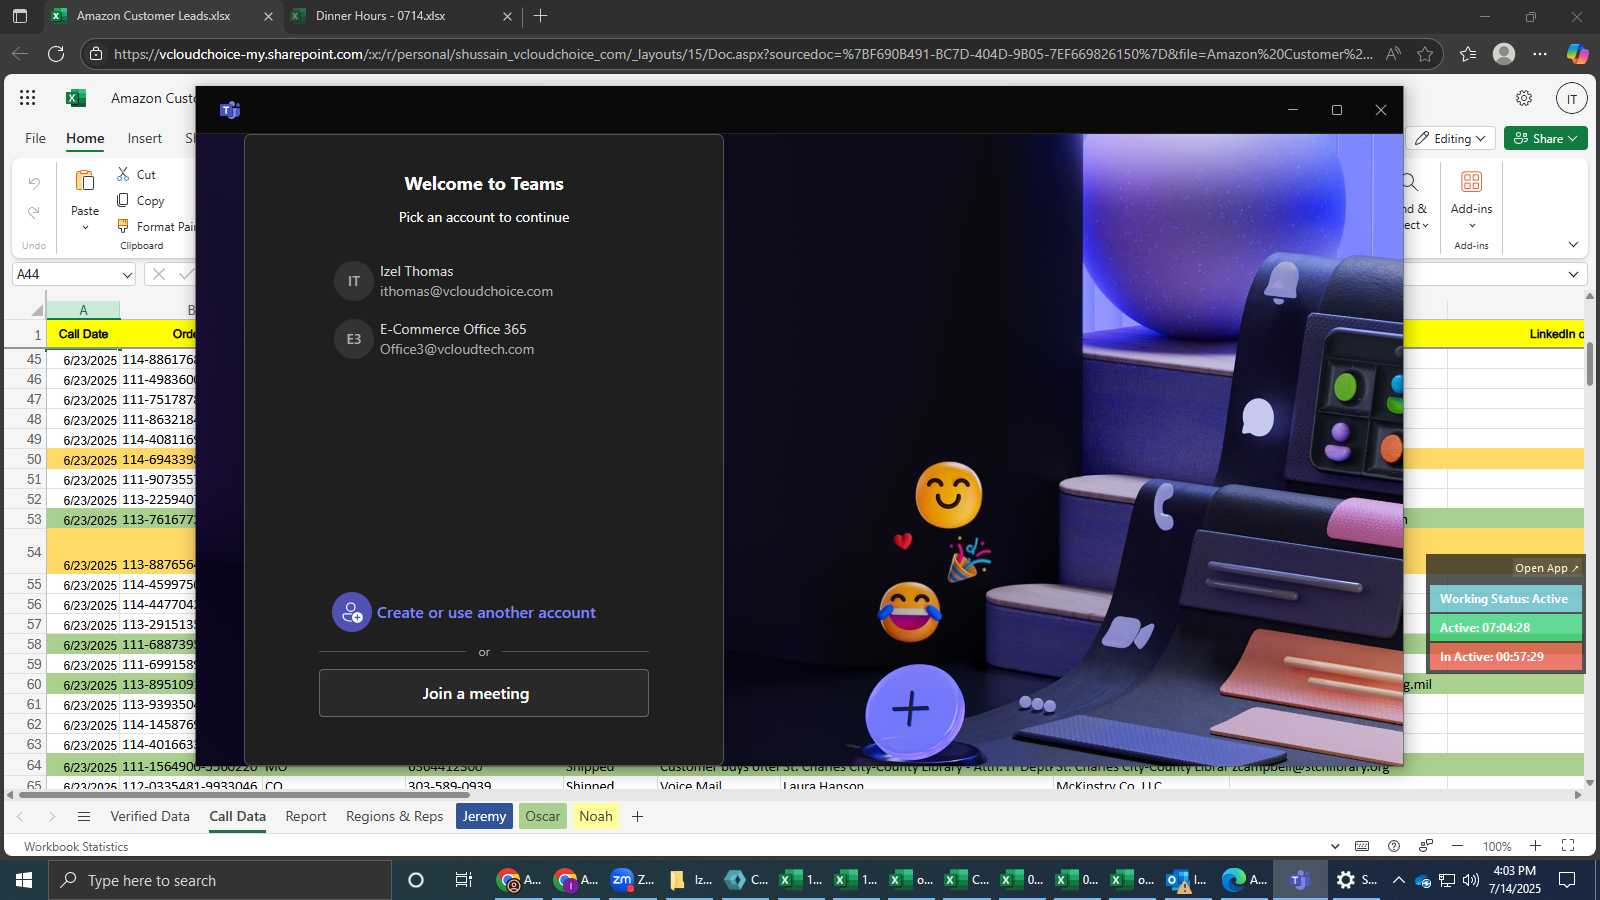Click the Copy icon in Clipboard group
The image size is (1600, 900).
[123, 200]
